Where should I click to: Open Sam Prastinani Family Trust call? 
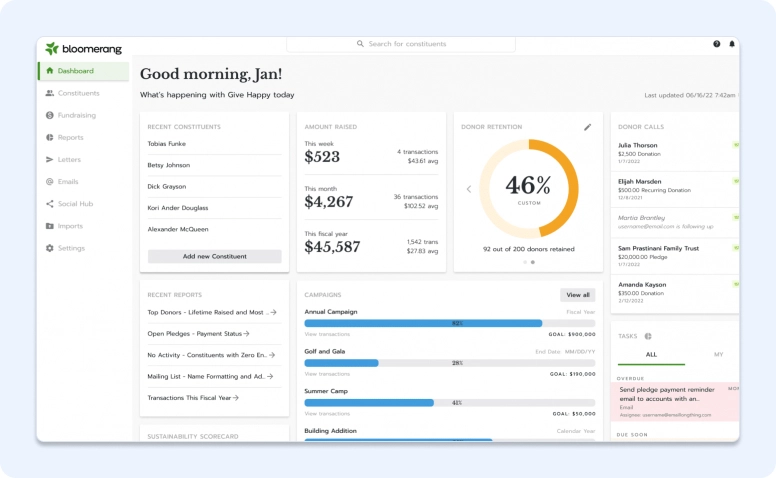pyautogui.click(x=675, y=256)
